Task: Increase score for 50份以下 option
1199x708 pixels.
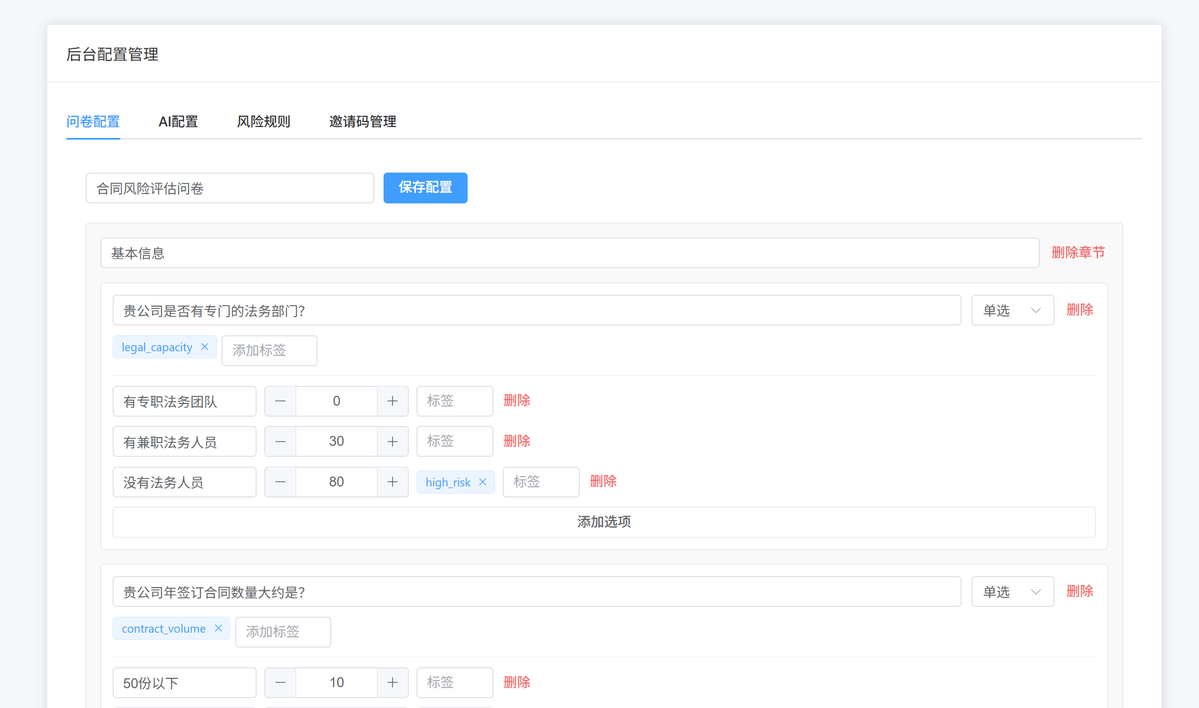Action: click(x=392, y=683)
